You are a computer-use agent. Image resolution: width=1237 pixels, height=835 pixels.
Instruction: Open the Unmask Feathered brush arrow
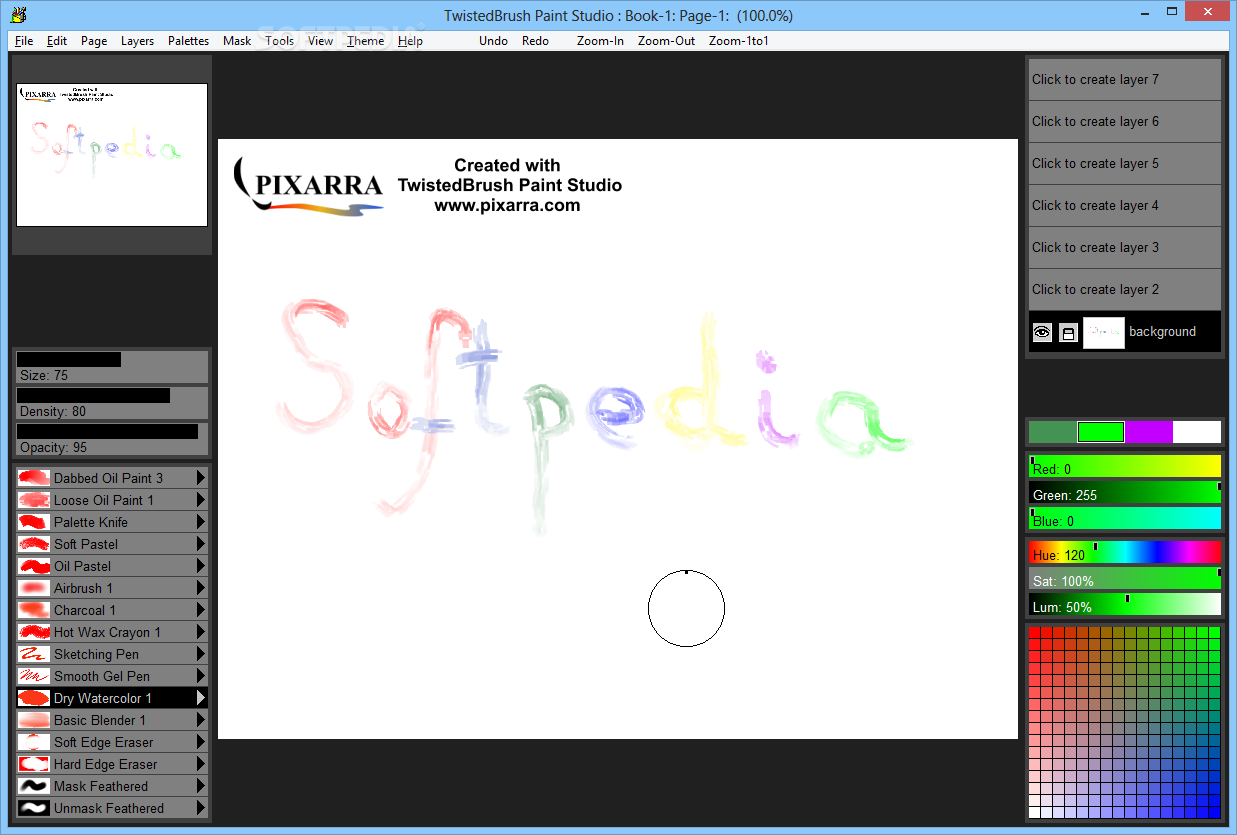pos(201,808)
